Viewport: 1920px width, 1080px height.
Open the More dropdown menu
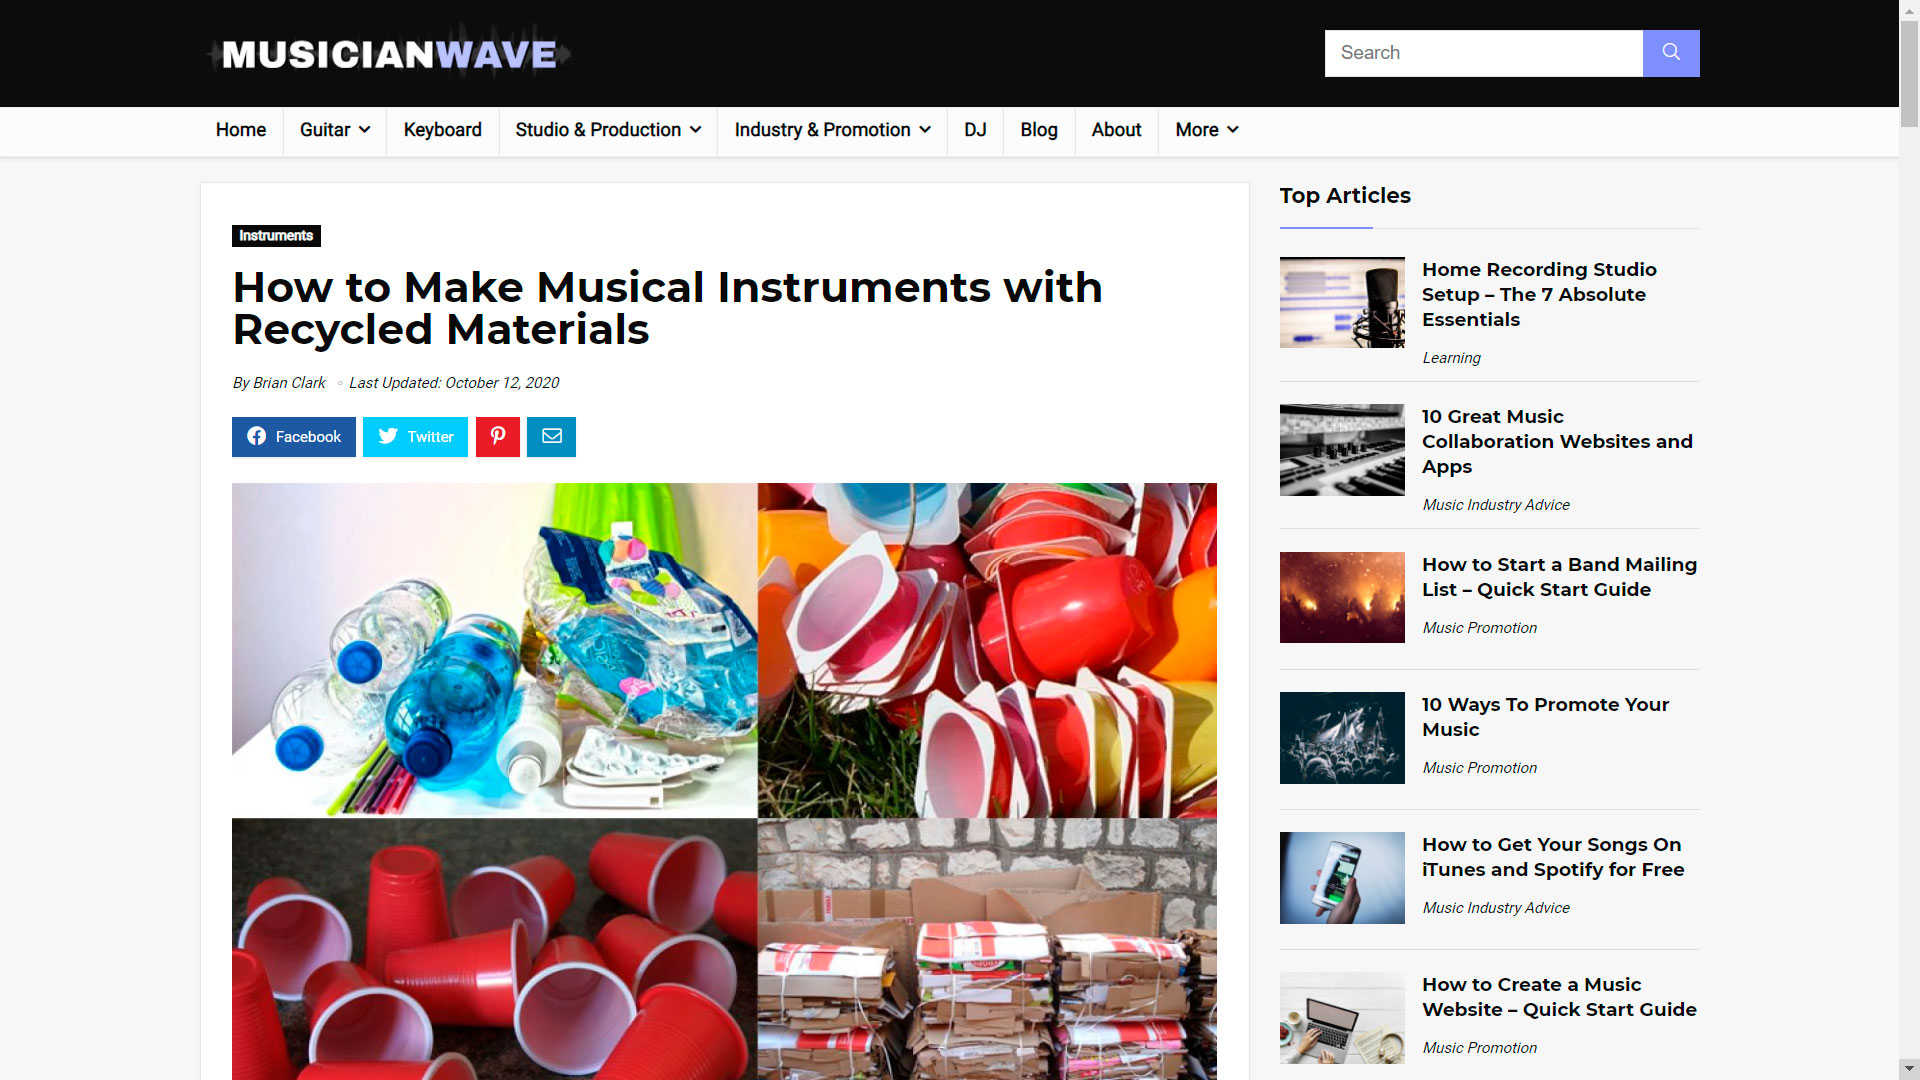[1206, 130]
